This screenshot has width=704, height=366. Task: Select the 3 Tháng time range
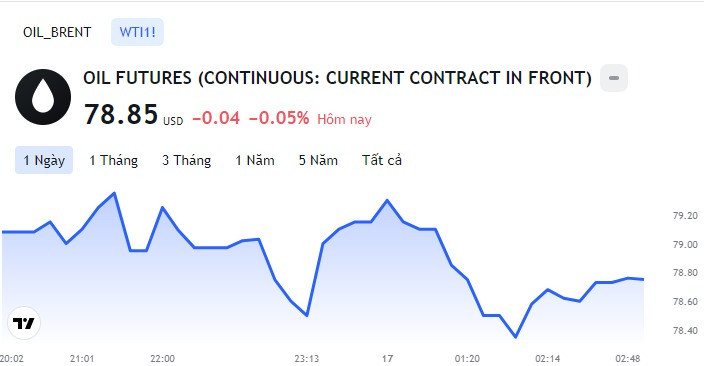tap(186, 160)
